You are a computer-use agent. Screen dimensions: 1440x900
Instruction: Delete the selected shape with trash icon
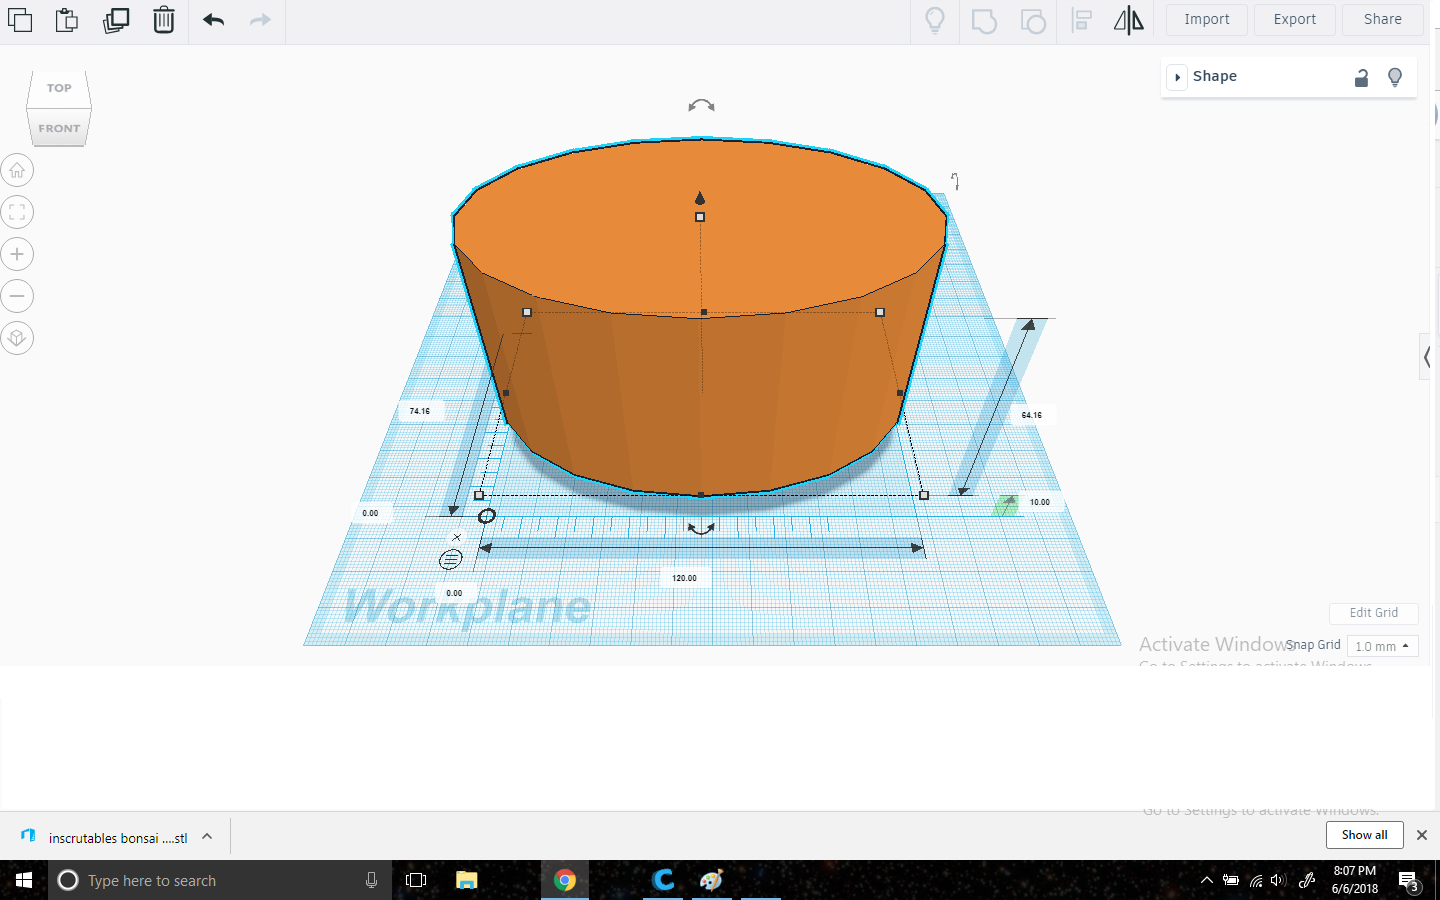pos(164,20)
